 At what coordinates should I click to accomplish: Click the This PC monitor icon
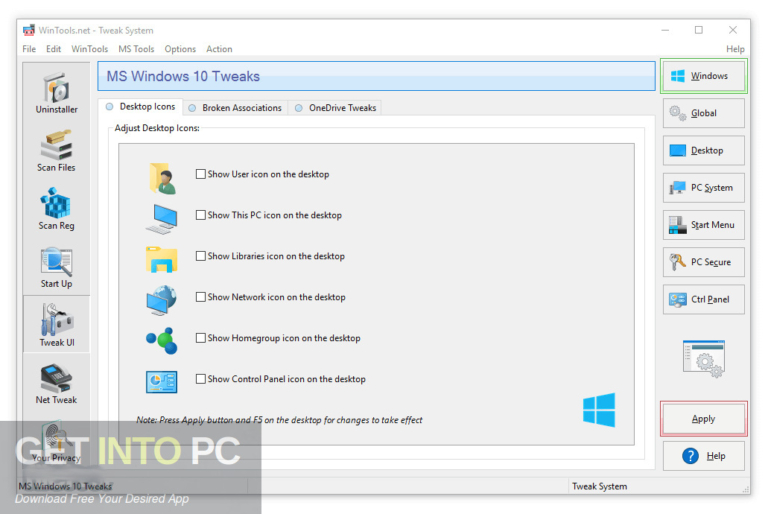[162, 219]
